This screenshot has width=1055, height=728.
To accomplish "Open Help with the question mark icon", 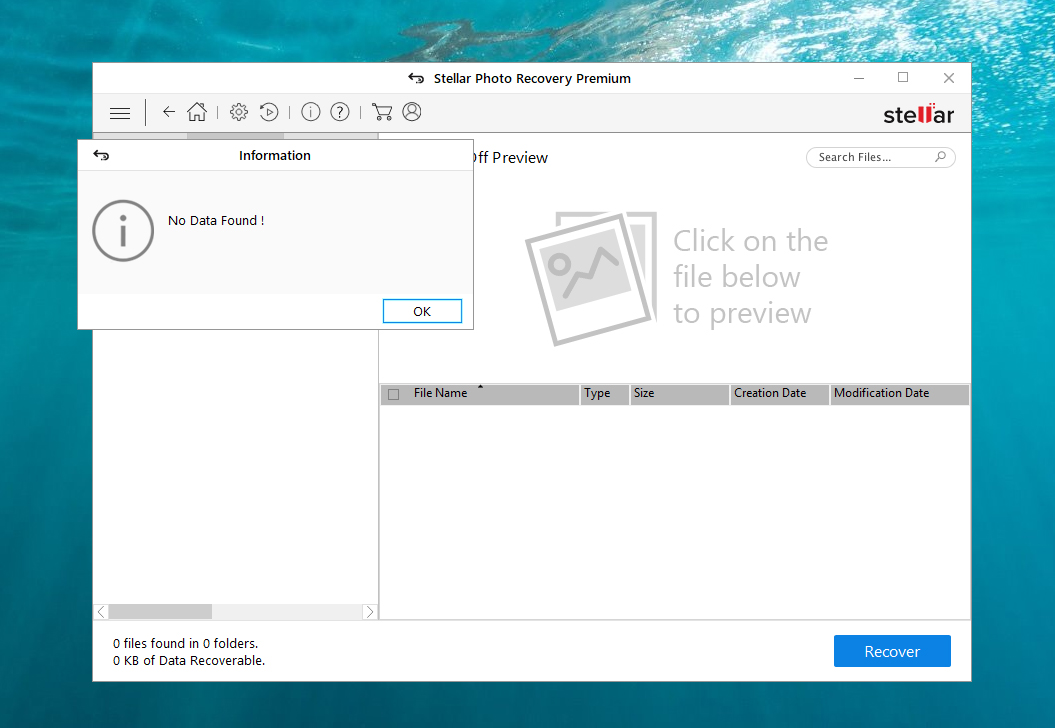I will 340,112.
